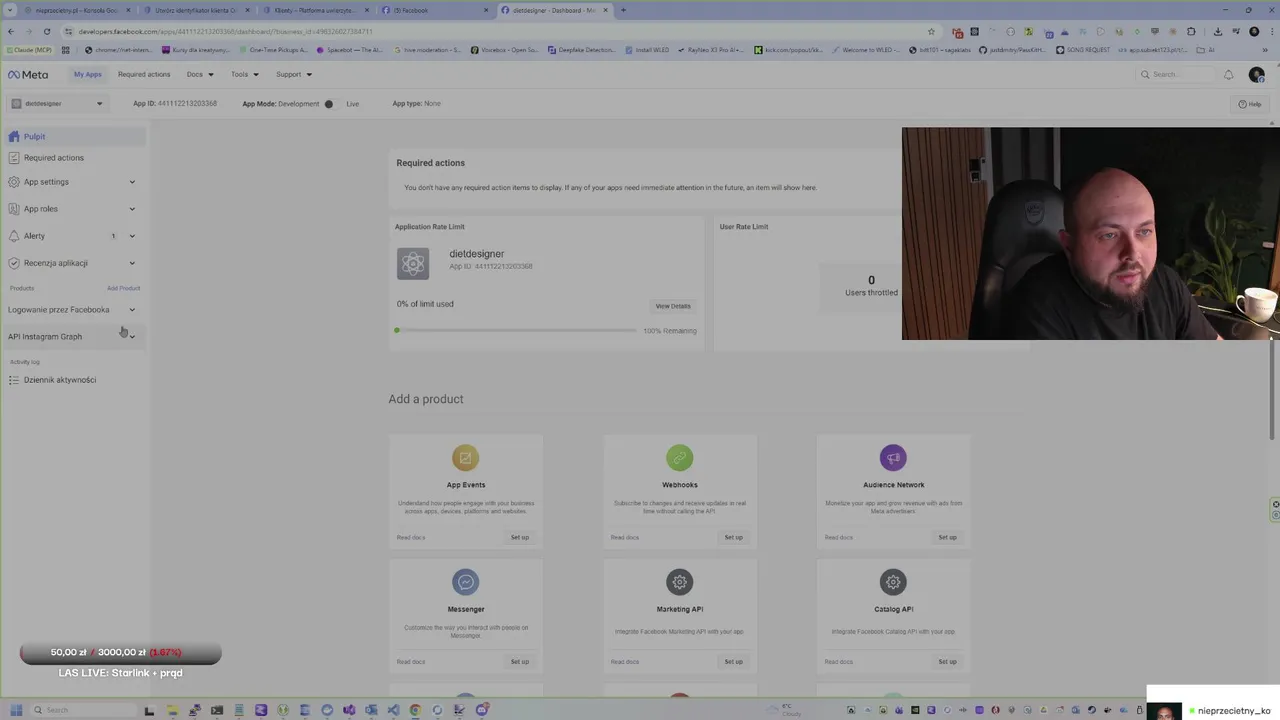Set up App Events
Image resolution: width=1280 pixels, height=720 pixels.
pyautogui.click(x=520, y=537)
